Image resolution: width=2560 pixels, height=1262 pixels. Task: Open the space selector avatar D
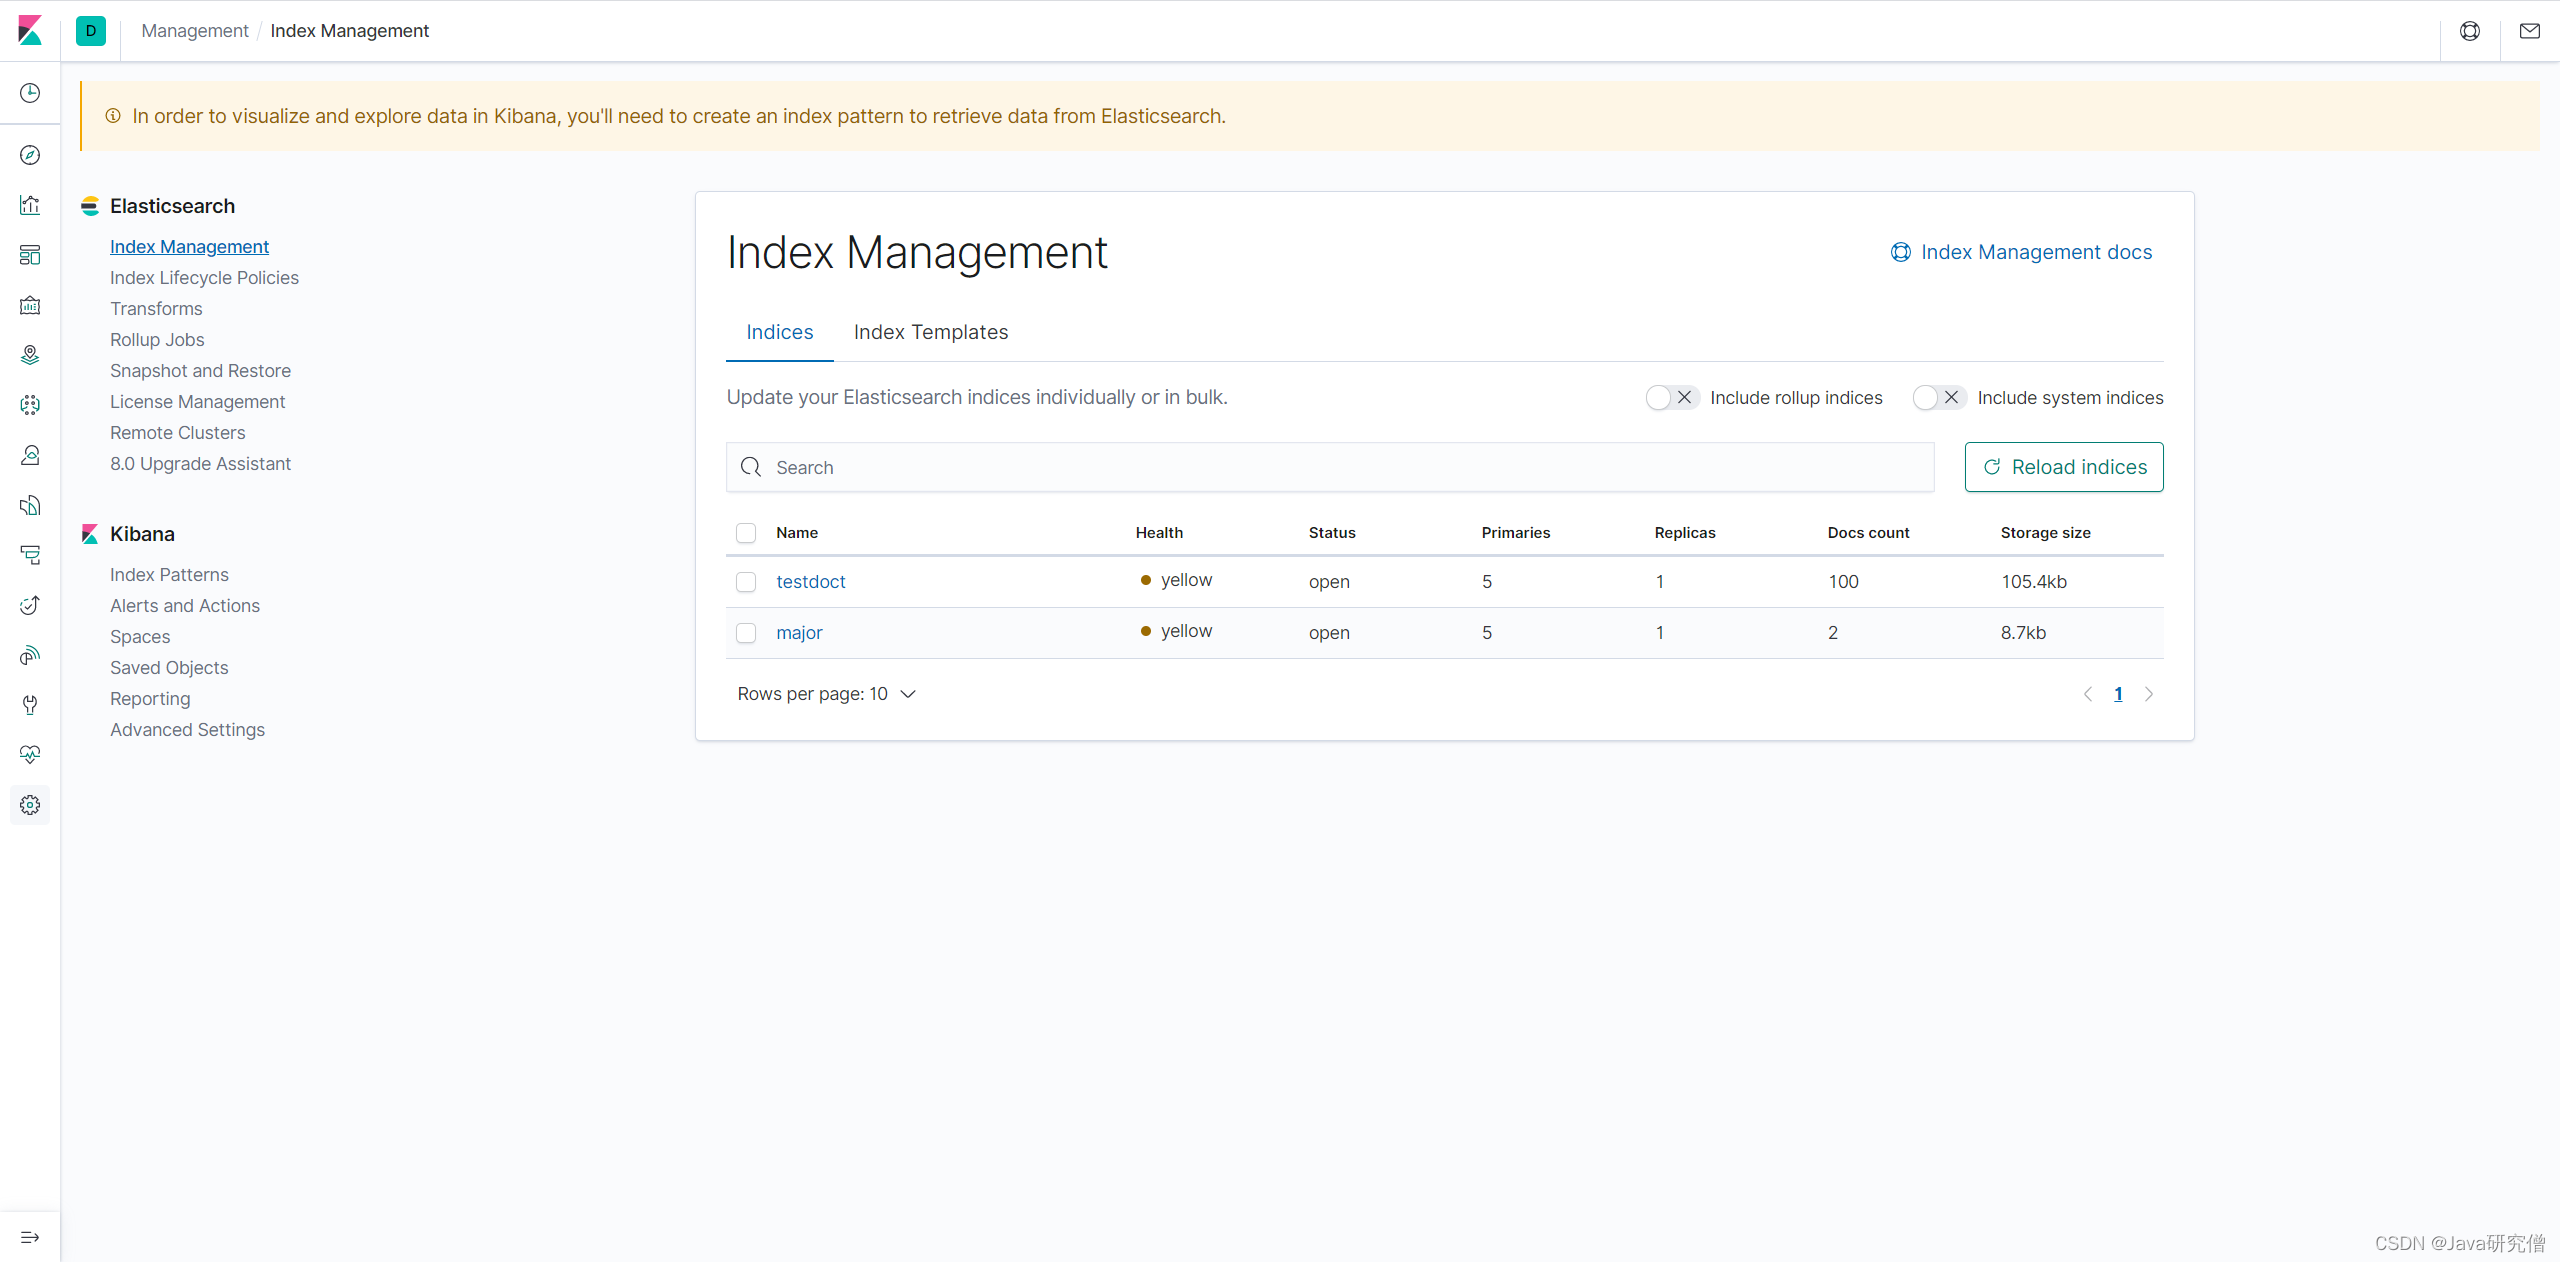pos(91,31)
